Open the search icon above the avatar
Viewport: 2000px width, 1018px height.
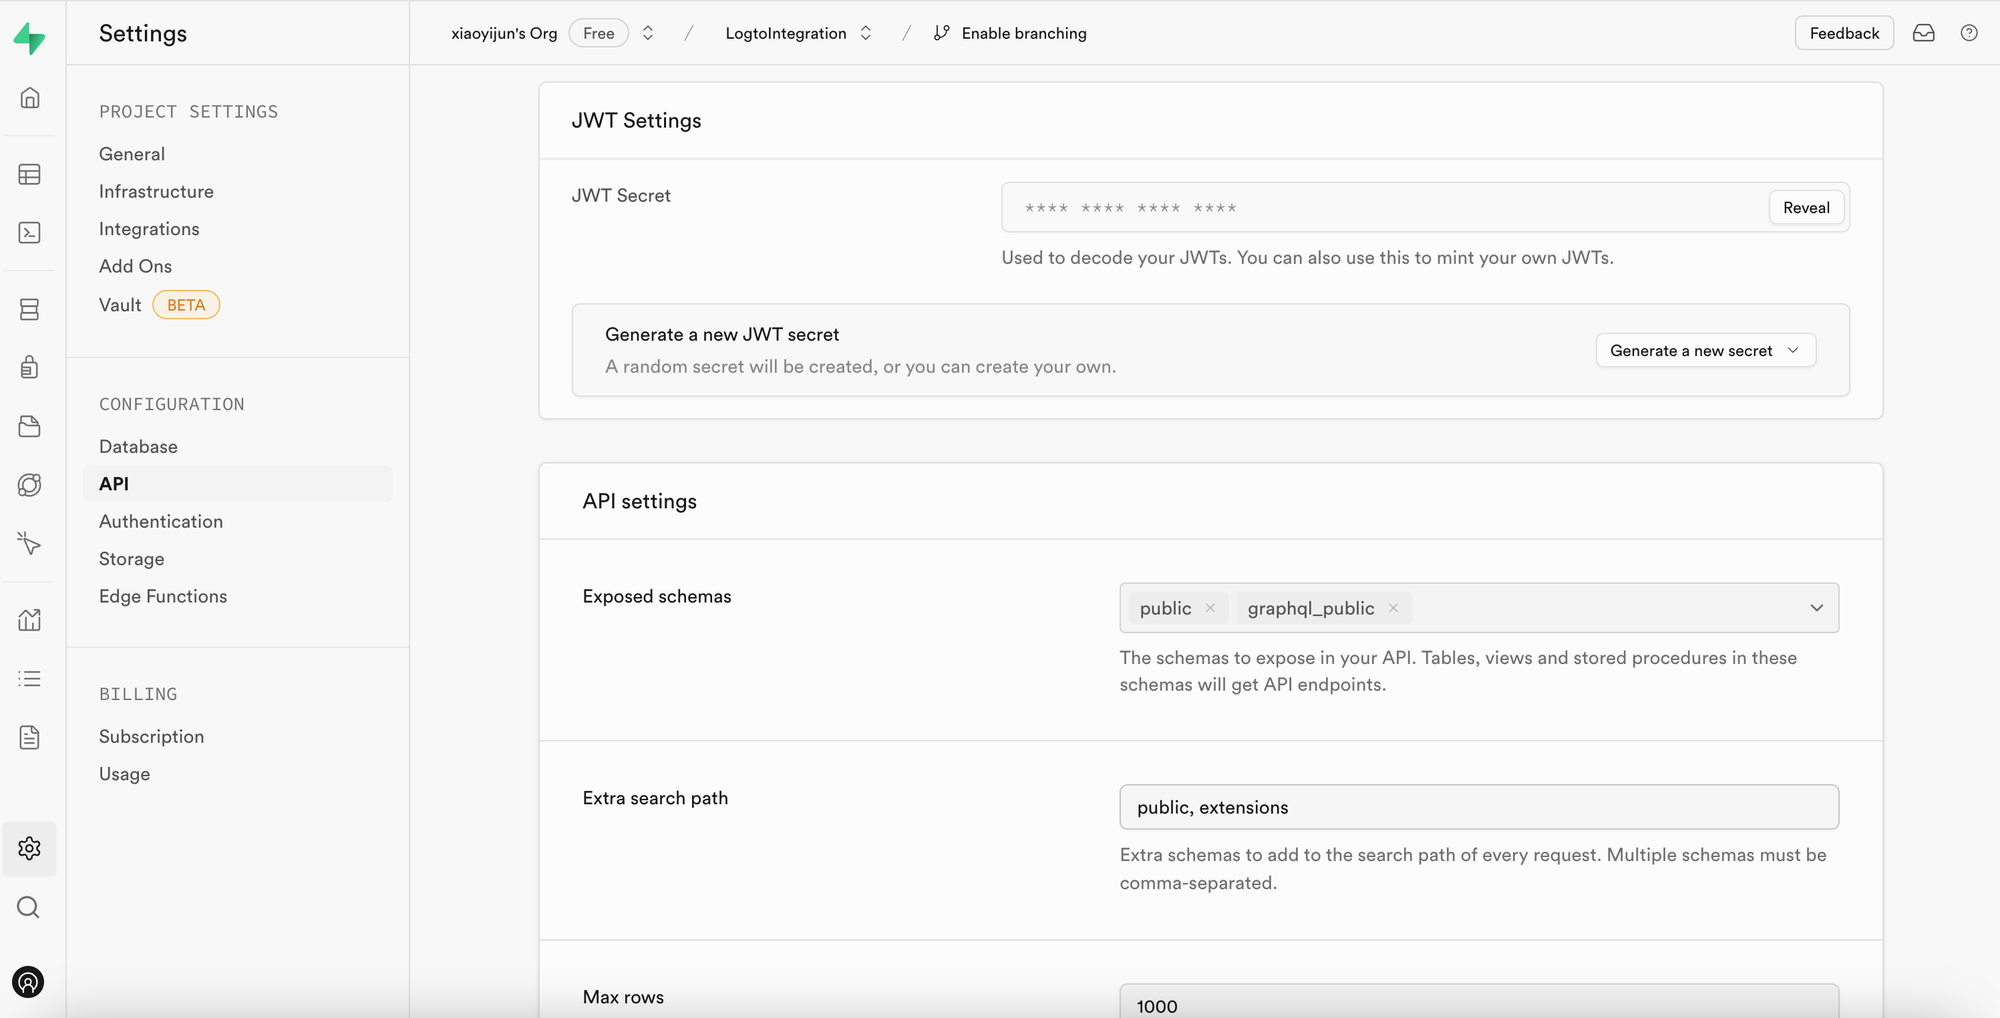point(29,907)
